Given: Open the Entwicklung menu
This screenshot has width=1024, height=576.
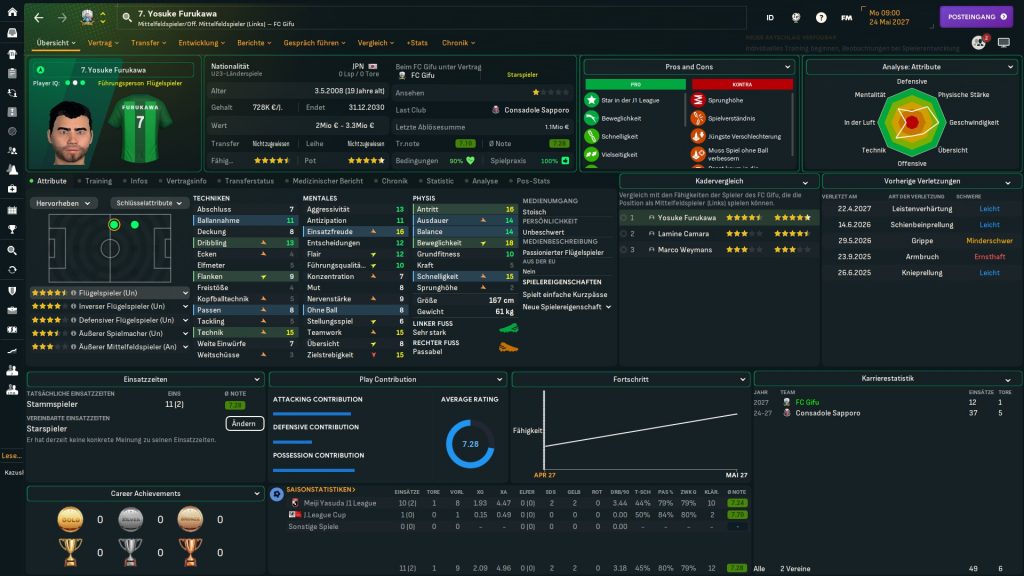Looking at the screenshot, I should coord(202,43).
